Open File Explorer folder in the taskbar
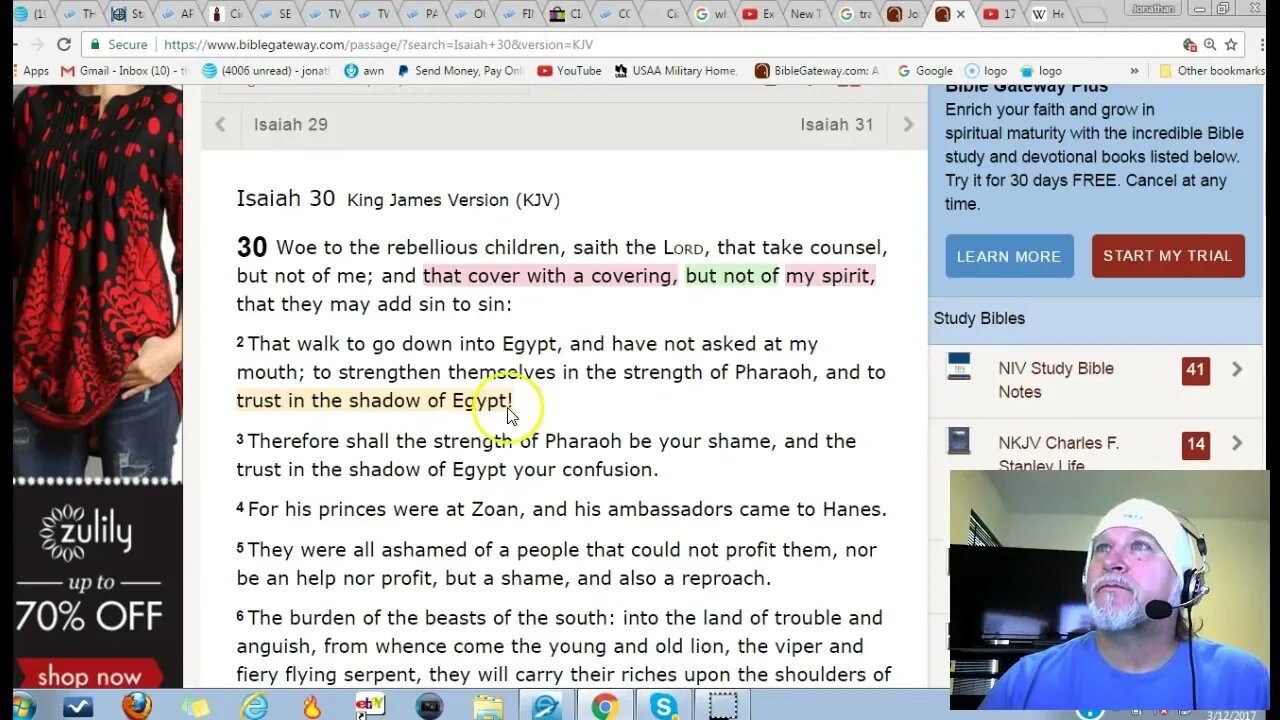 (x=488, y=706)
